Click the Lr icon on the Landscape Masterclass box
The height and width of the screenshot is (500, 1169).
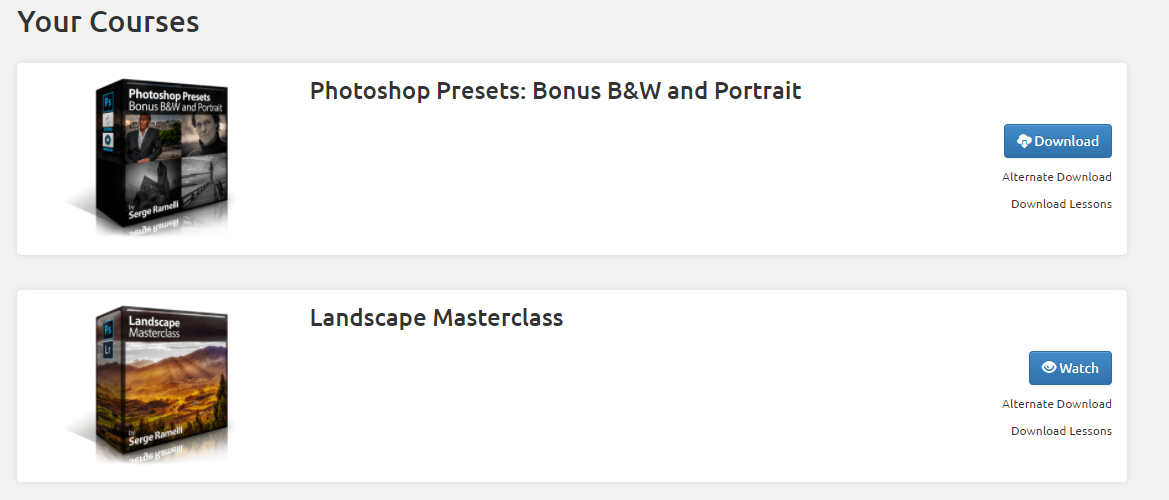point(108,349)
